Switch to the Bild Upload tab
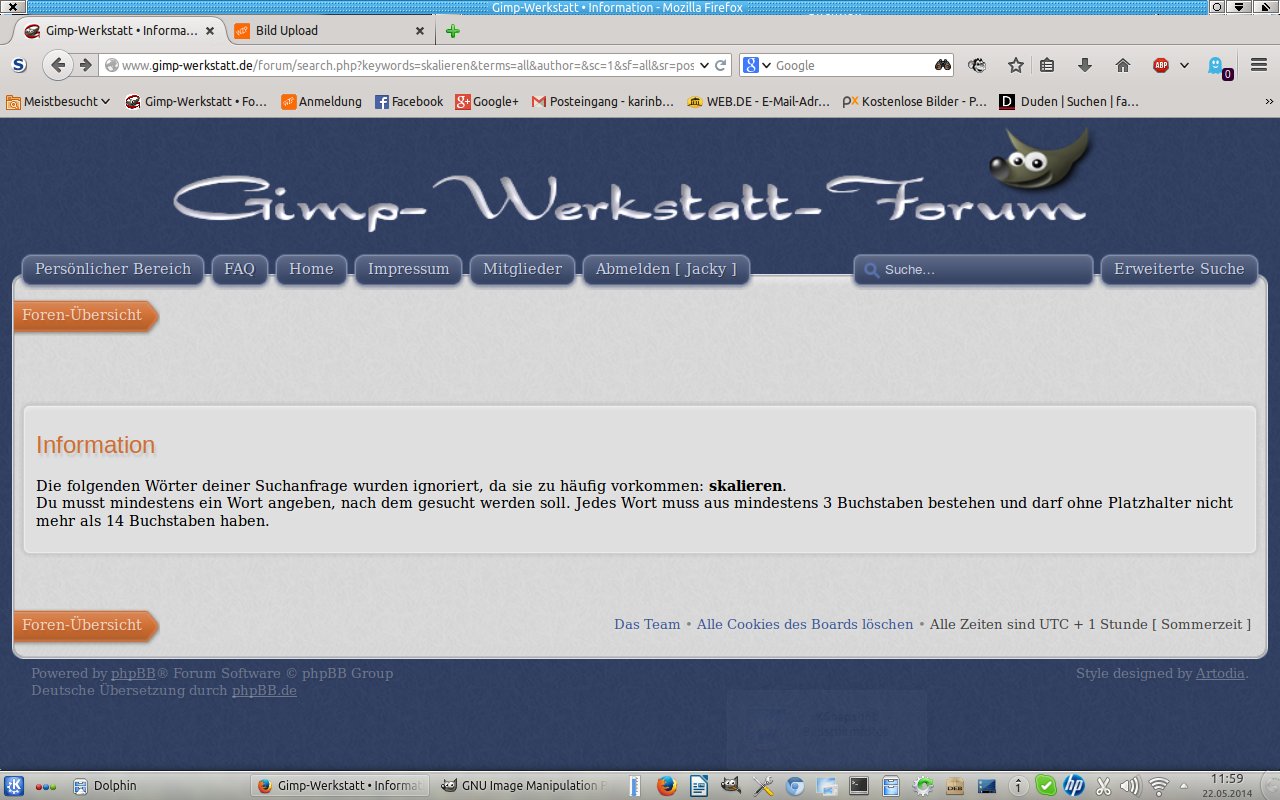 (328, 31)
